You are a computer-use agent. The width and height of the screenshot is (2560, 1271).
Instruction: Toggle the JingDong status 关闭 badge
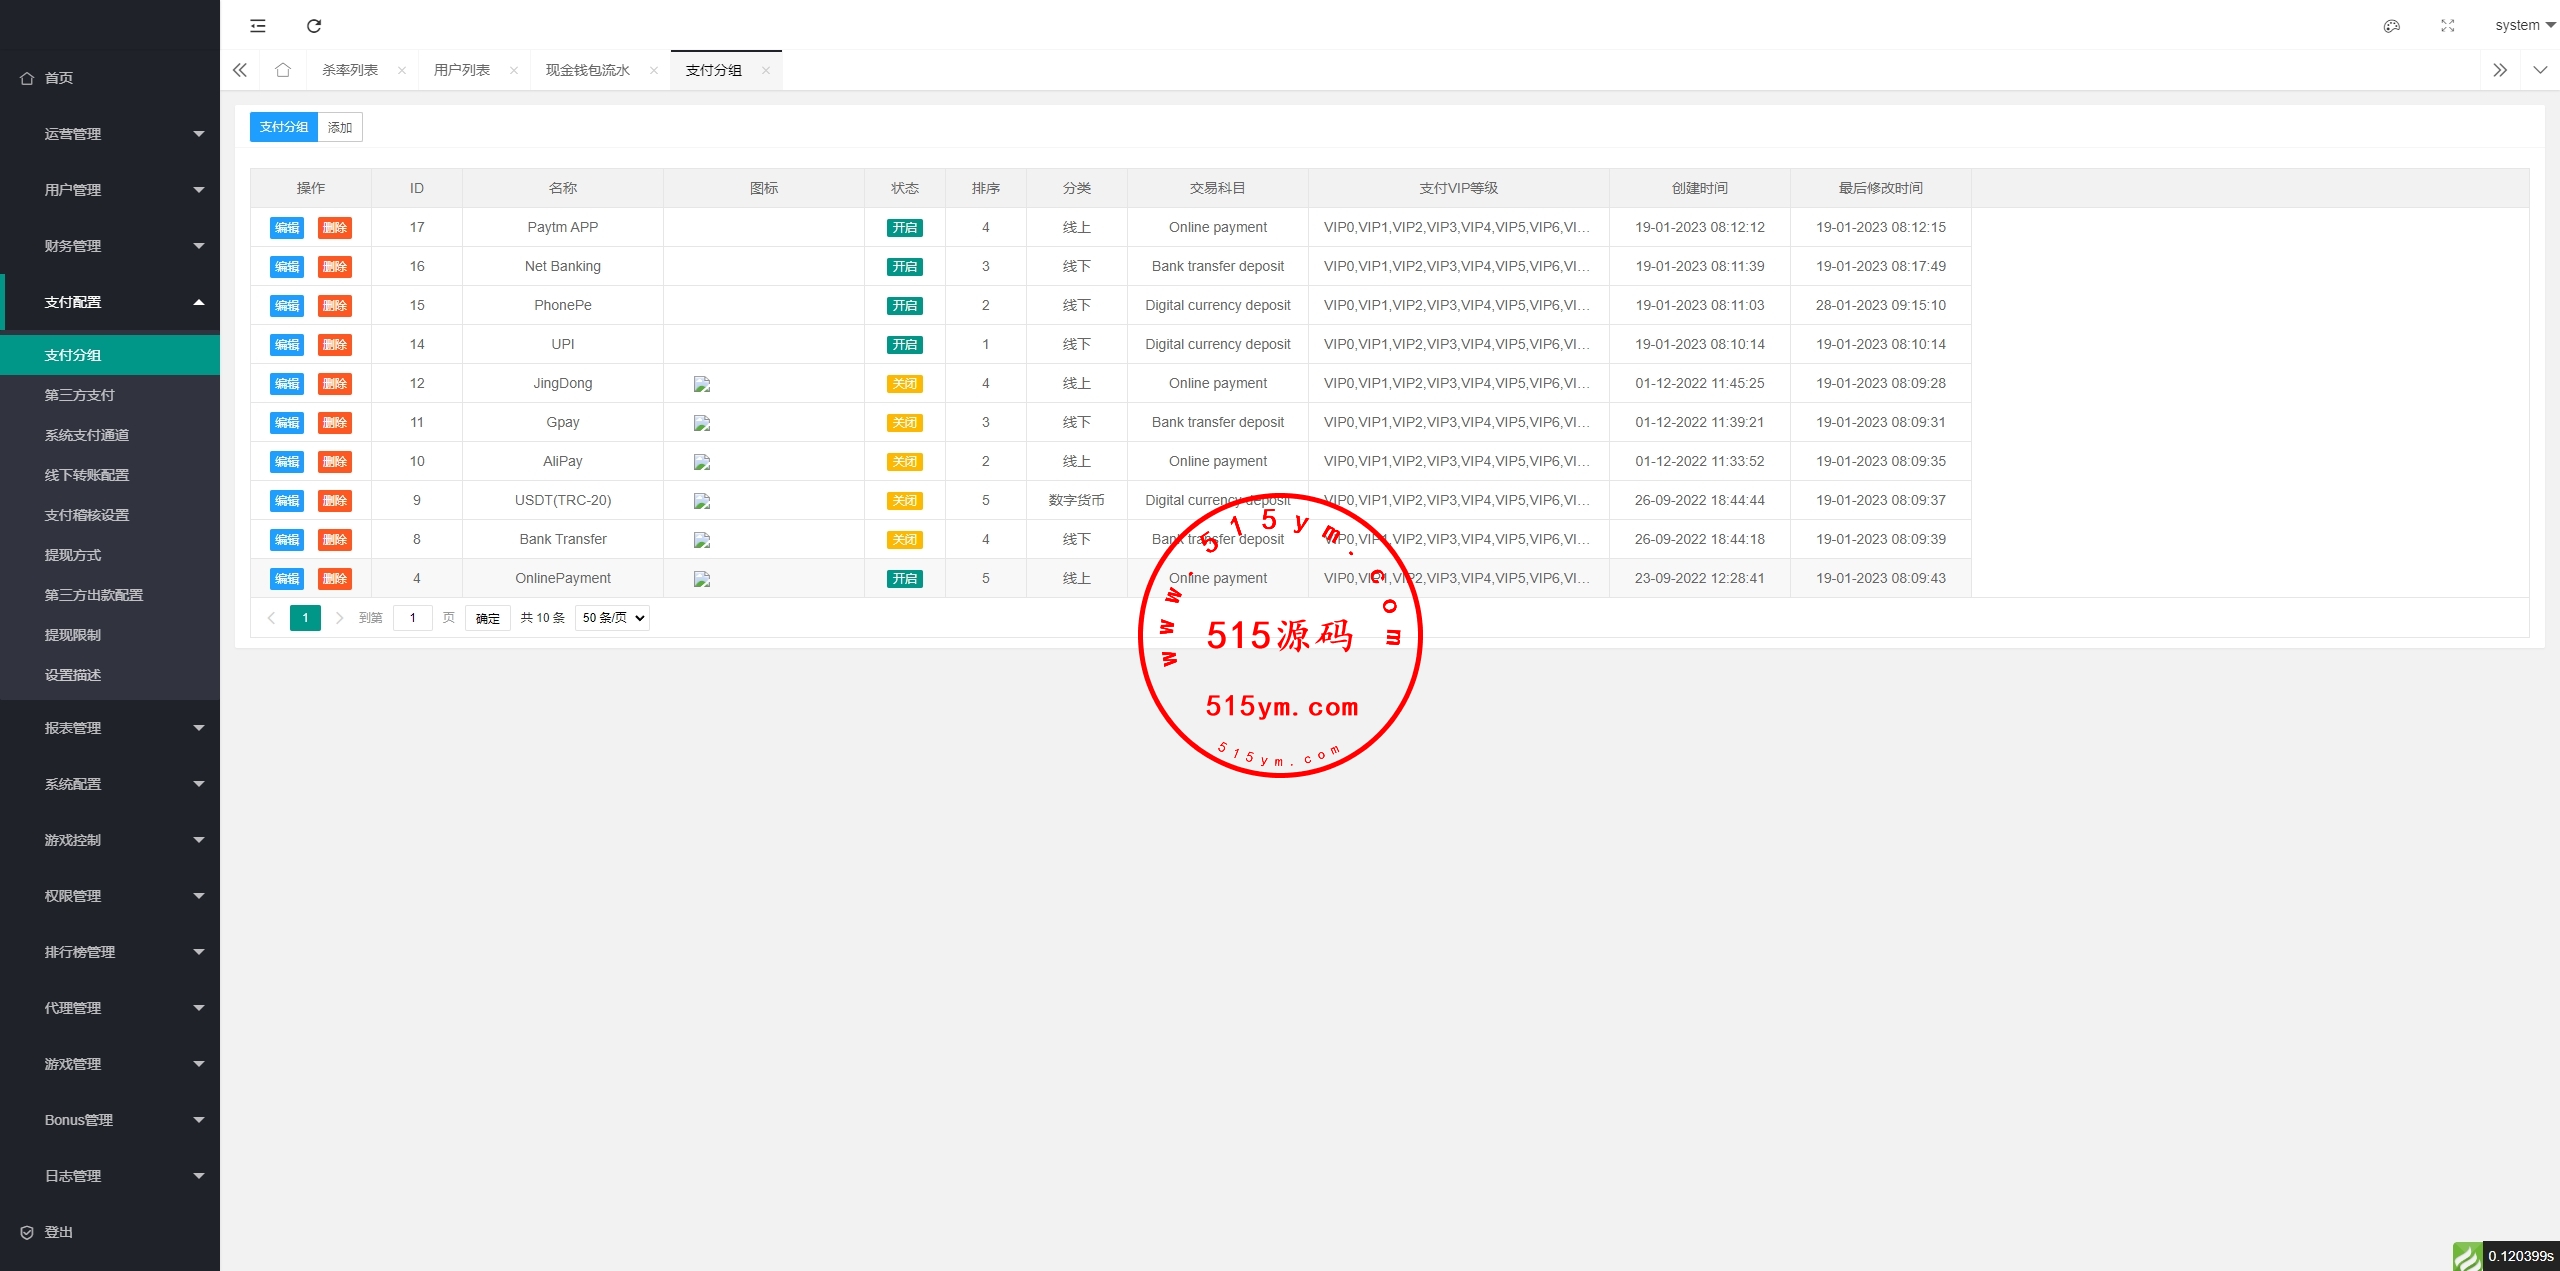click(904, 384)
